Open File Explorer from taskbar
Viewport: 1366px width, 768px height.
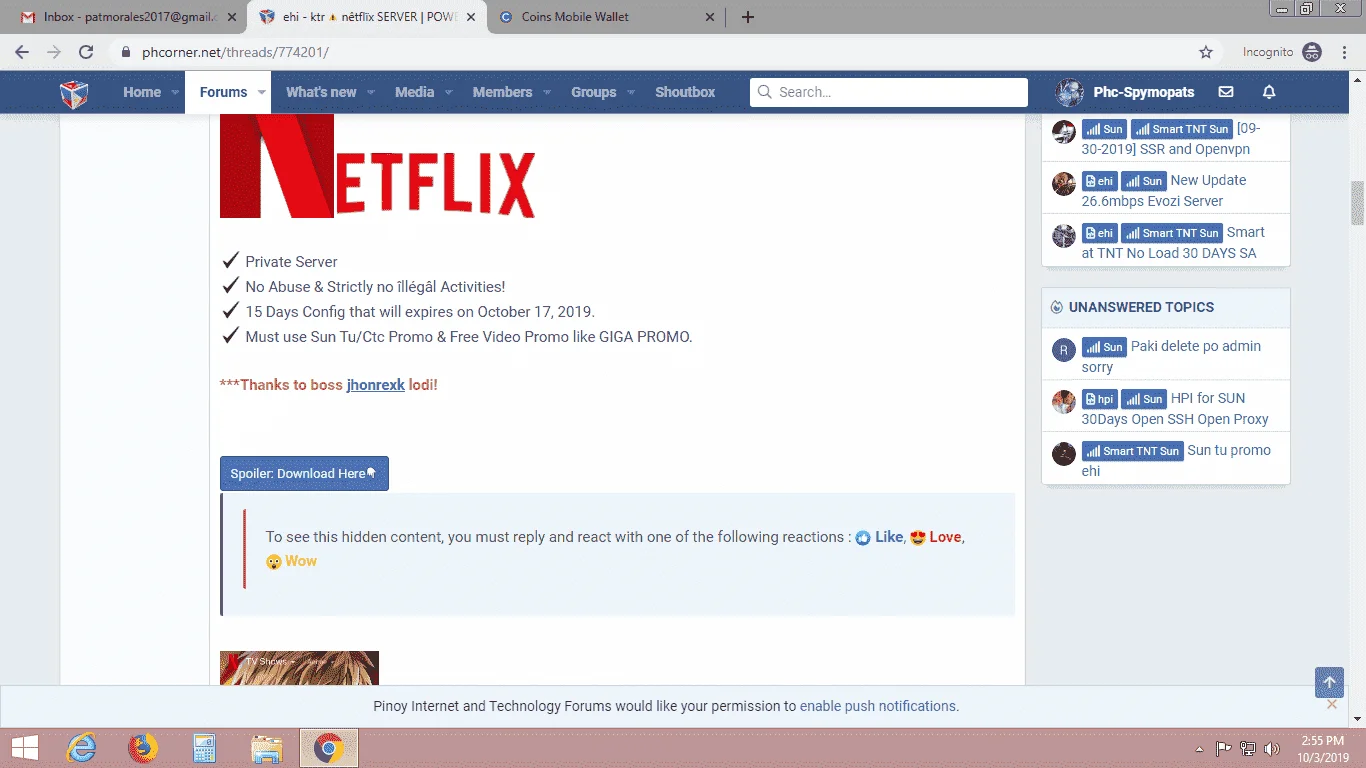tap(266, 748)
